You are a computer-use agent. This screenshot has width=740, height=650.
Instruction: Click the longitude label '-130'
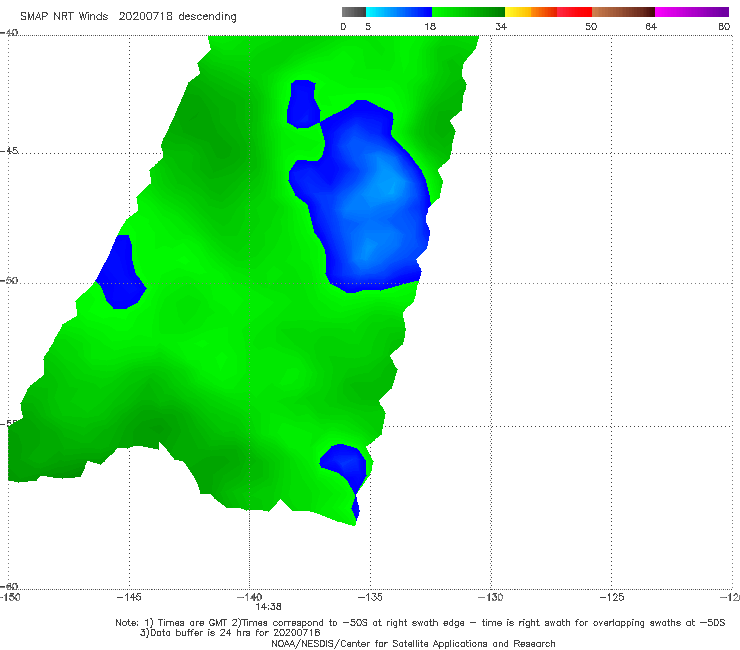pyautogui.click(x=490, y=597)
